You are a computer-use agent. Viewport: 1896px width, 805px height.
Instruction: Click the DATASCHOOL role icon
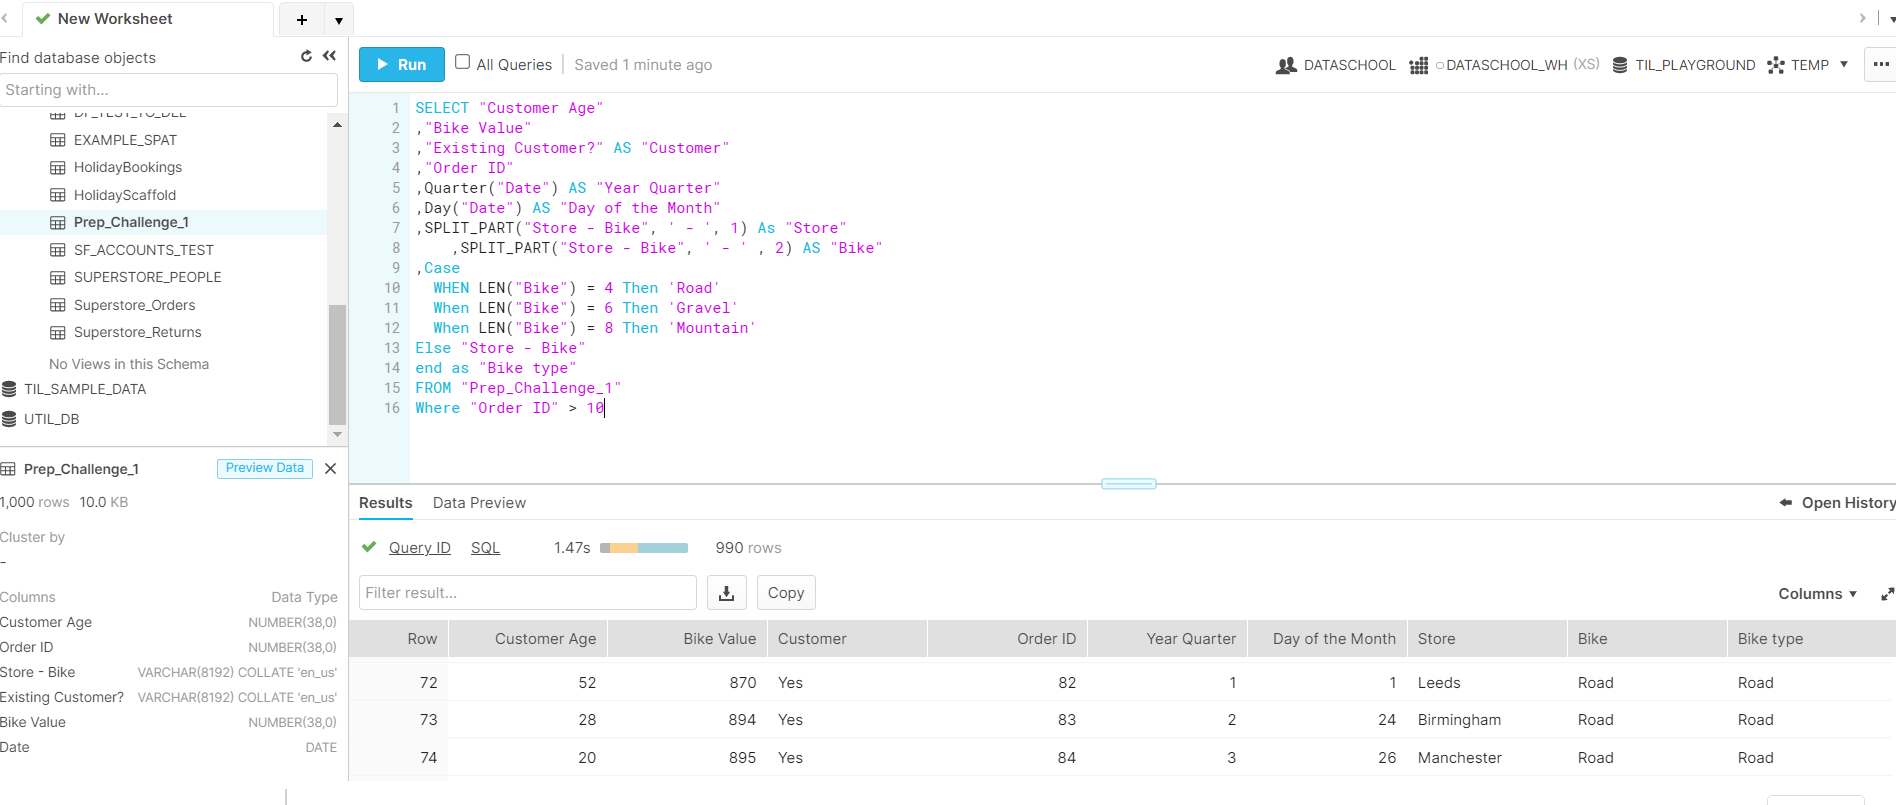[x=1286, y=65]
